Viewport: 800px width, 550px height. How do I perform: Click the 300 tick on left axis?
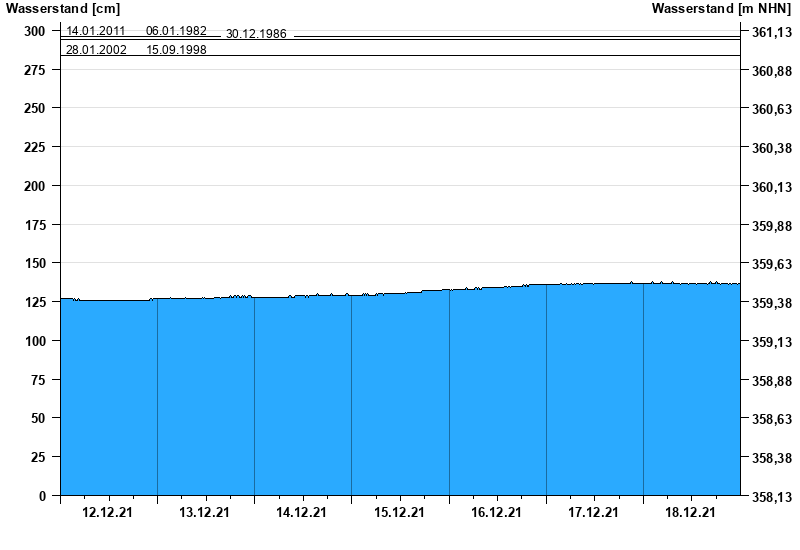pos(35,31)
